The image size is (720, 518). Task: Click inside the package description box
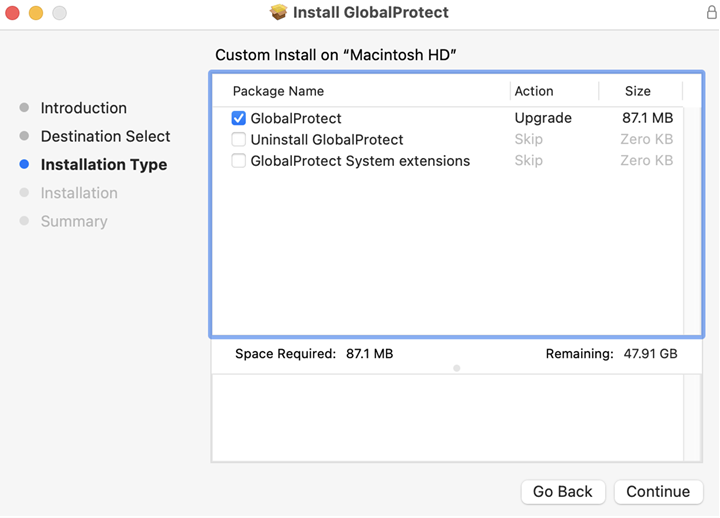445,418
